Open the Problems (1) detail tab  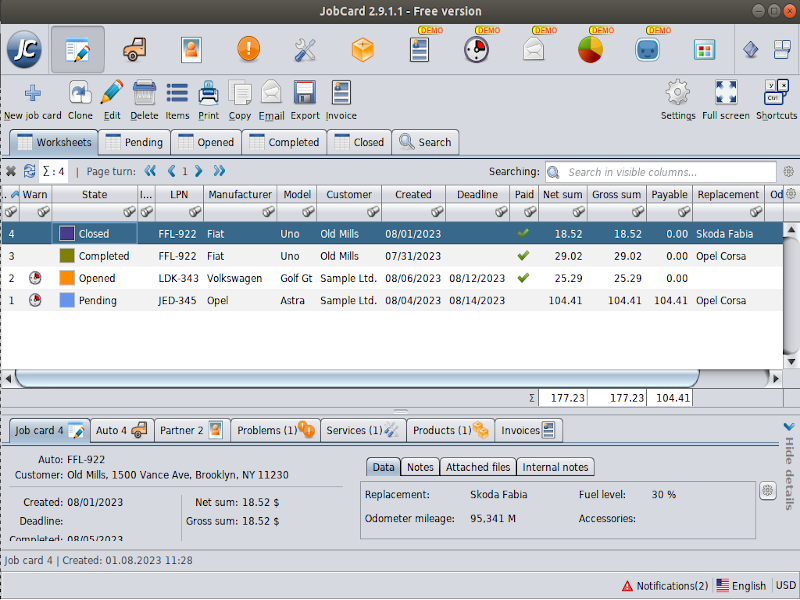pyautogui.click(x=276, y=431)
